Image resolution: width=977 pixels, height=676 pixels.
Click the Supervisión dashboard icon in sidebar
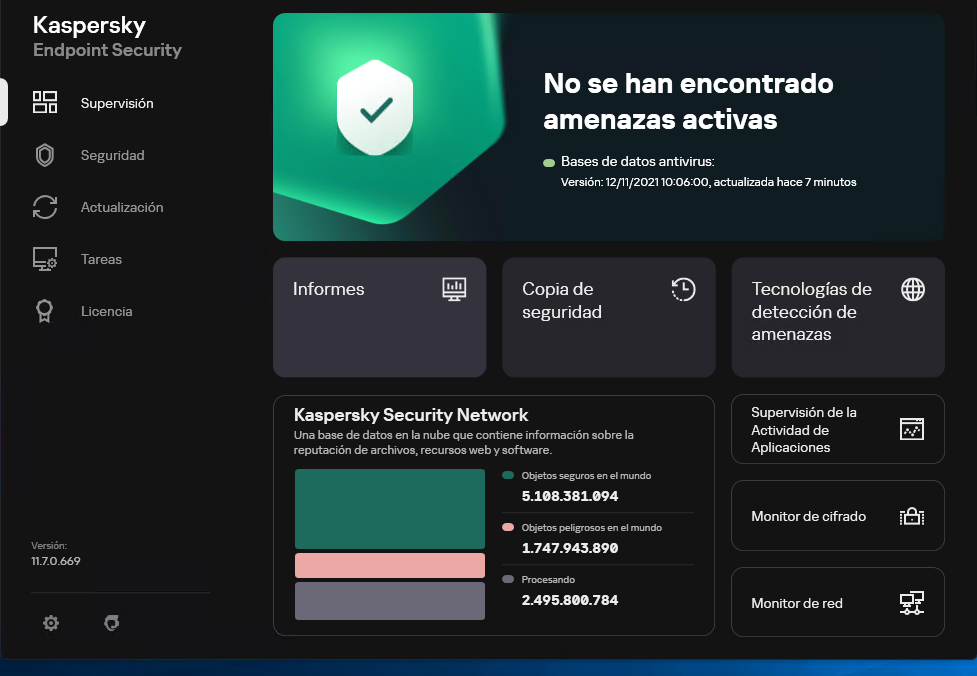tap(45, 102)
